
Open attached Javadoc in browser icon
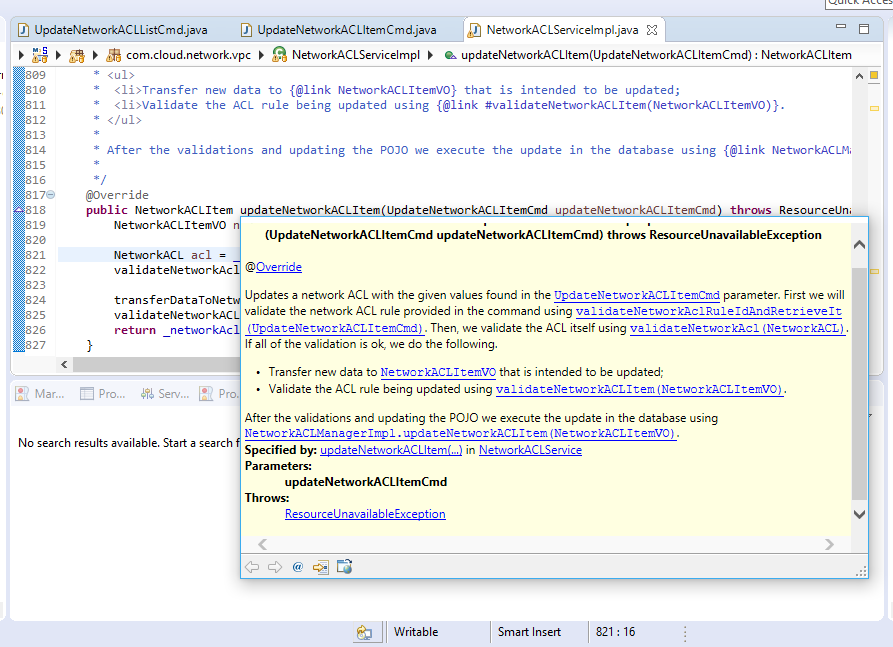click(345, 566)
